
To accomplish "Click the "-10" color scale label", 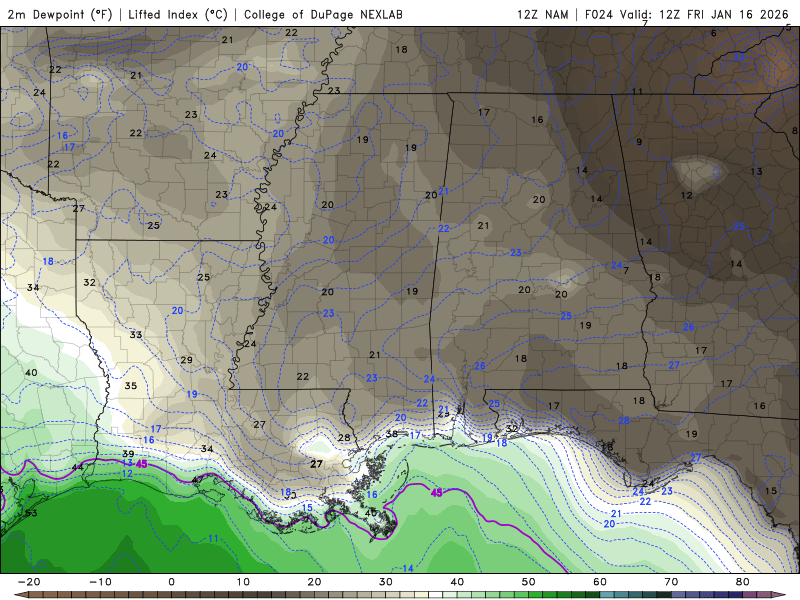I will (x=100, y=582).
